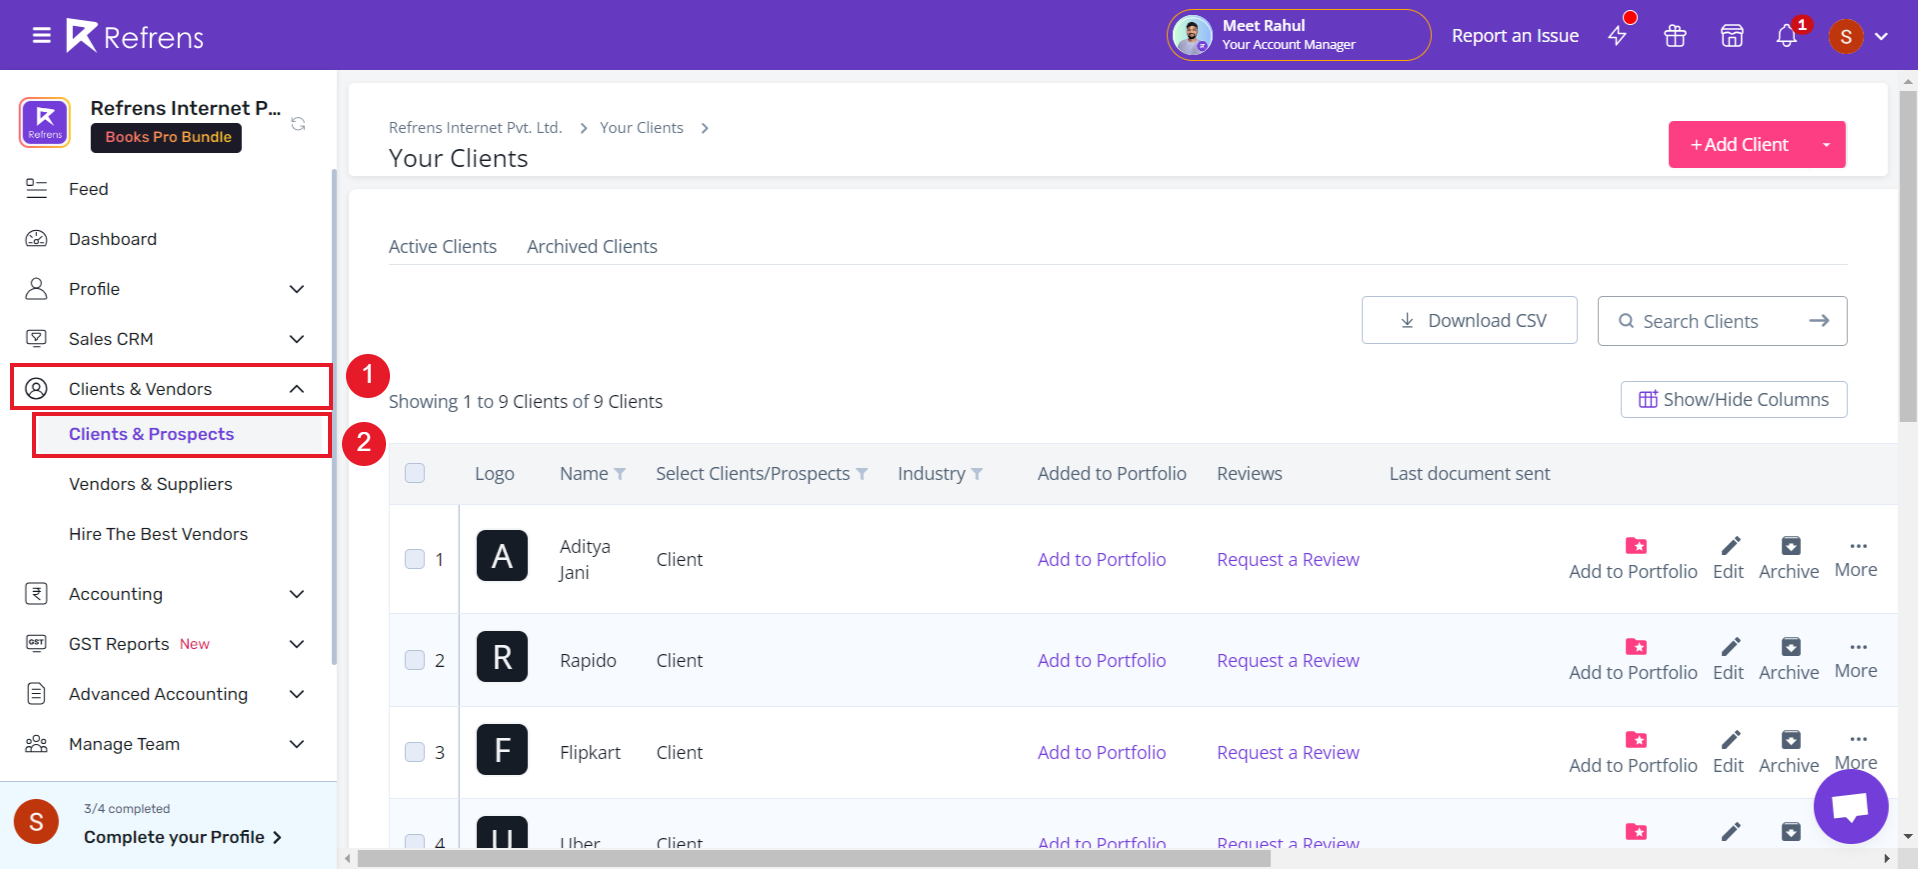Open Hire The Best Vendors
1918x869 pixels.
tap(158, 534)
